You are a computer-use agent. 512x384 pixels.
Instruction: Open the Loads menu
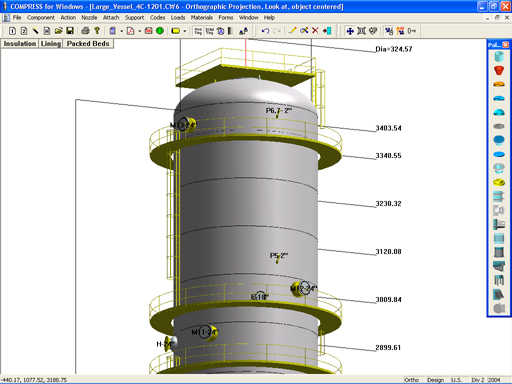click(178, 18)
